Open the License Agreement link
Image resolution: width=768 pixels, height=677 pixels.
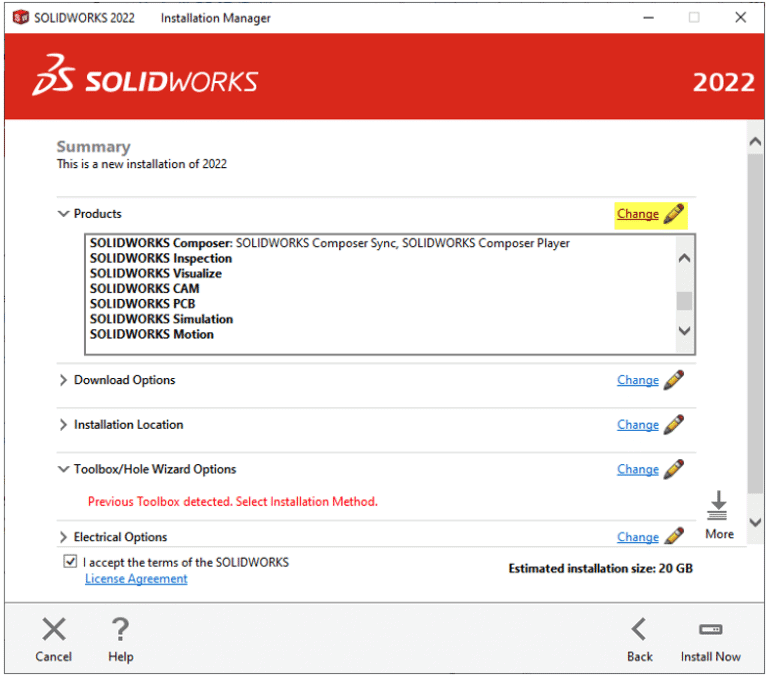pos(136,579)
